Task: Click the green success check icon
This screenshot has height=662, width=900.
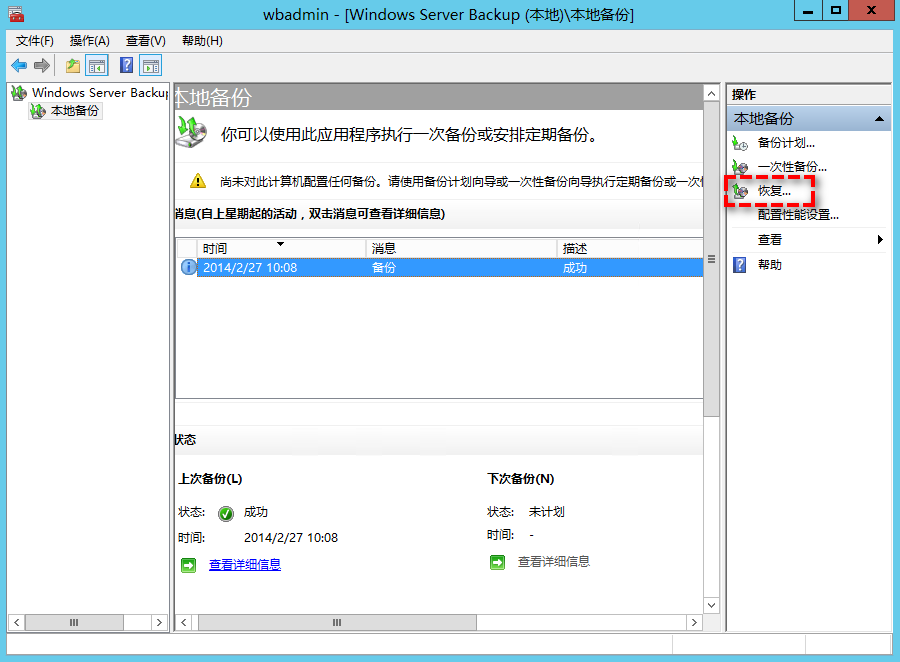Action: coord(226,513)
